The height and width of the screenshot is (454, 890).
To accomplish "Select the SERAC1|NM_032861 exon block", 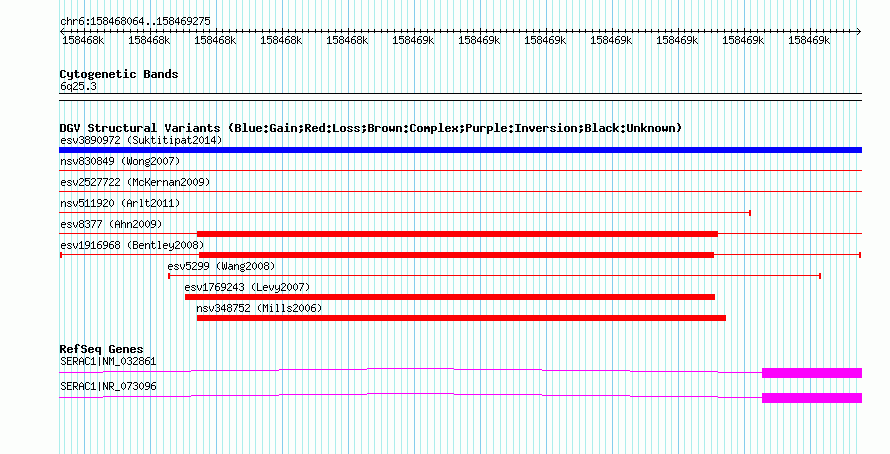I will (x=812, y=373).
